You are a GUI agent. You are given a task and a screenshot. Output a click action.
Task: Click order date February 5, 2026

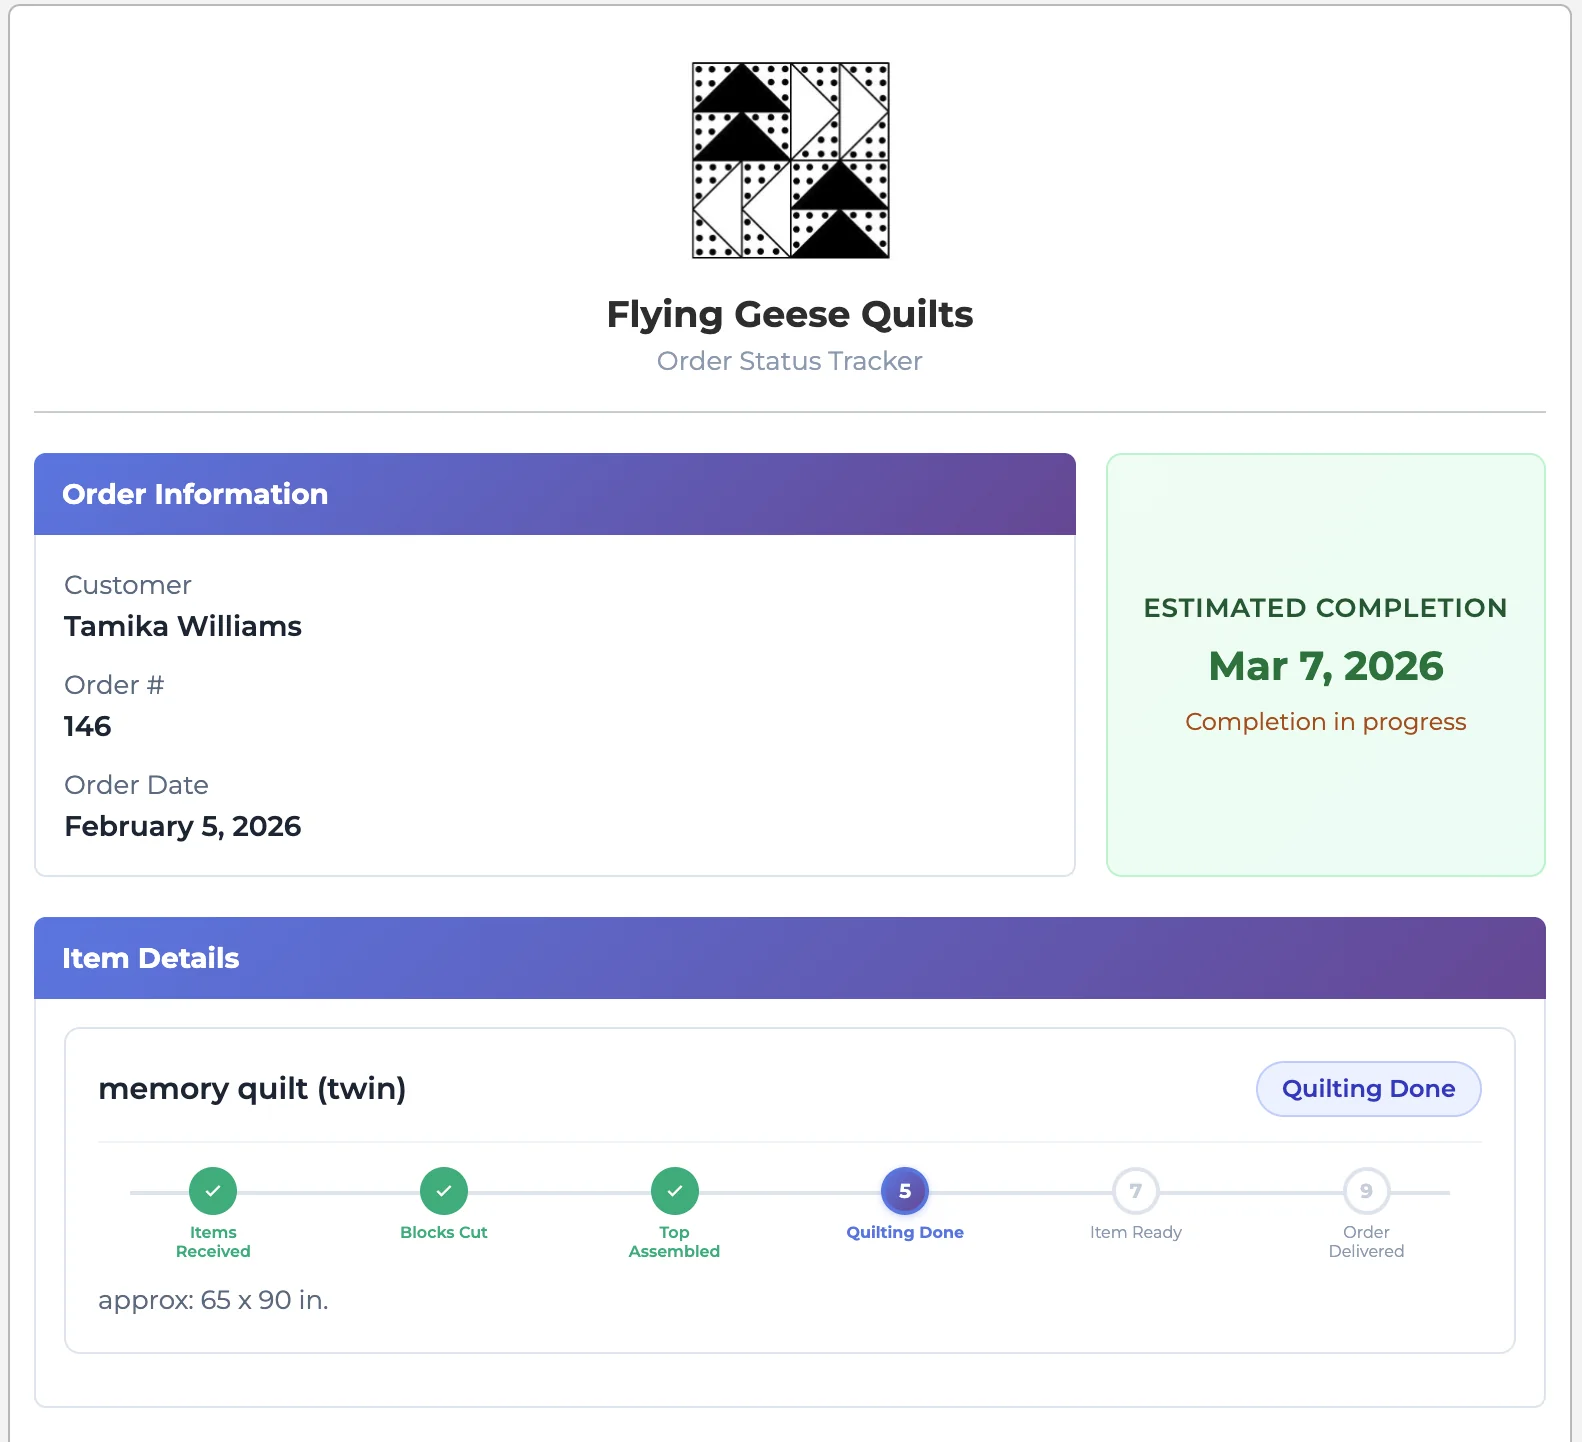click(183, 826)
